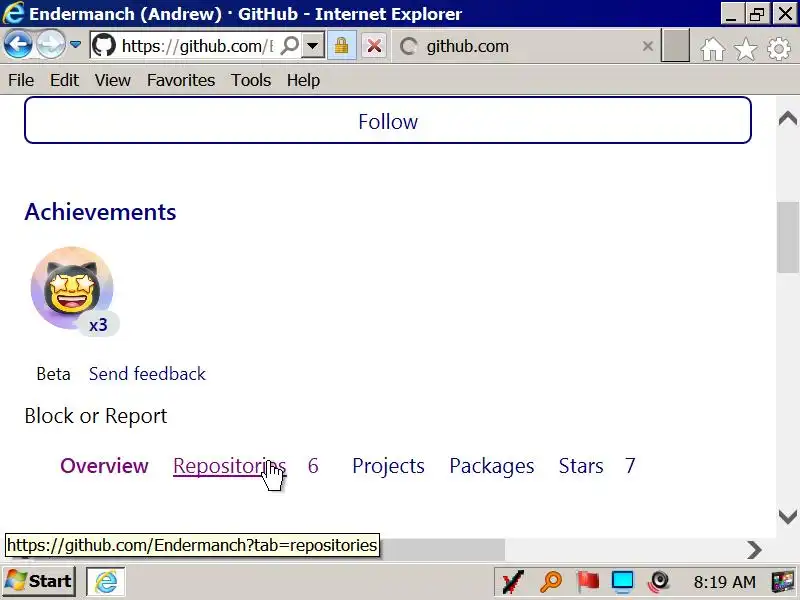
Task: Click the Beta label
Action: [x=53, y=374]
